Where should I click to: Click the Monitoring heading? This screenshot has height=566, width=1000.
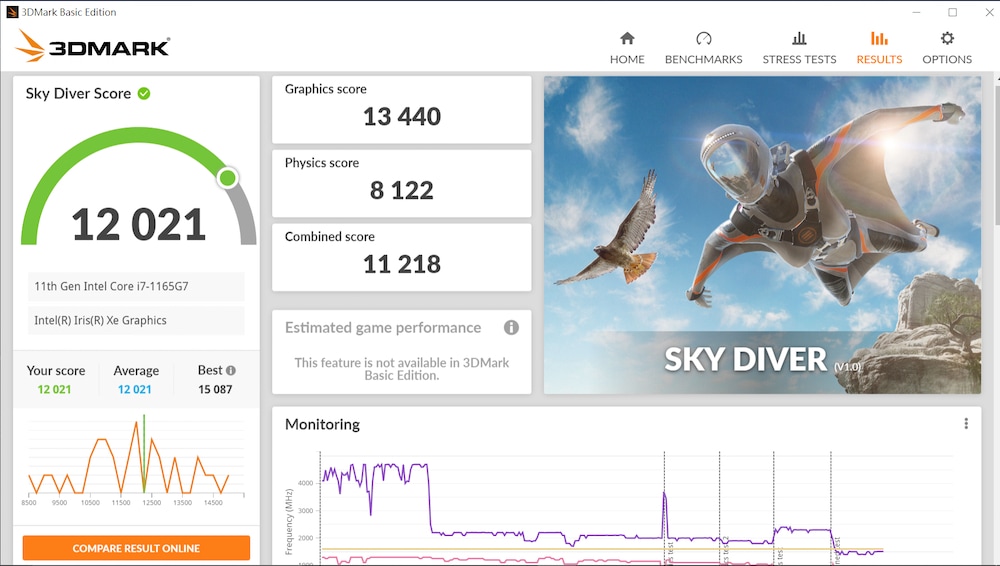coord(322,424)
